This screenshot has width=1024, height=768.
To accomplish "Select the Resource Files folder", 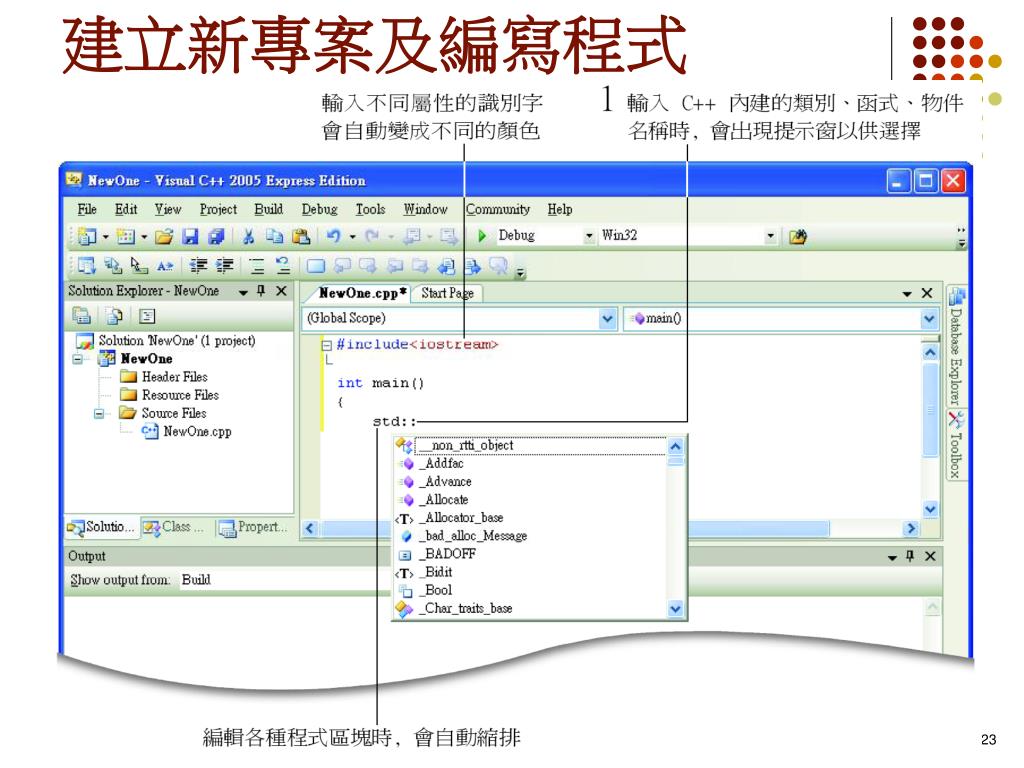I will coord(180,395).
